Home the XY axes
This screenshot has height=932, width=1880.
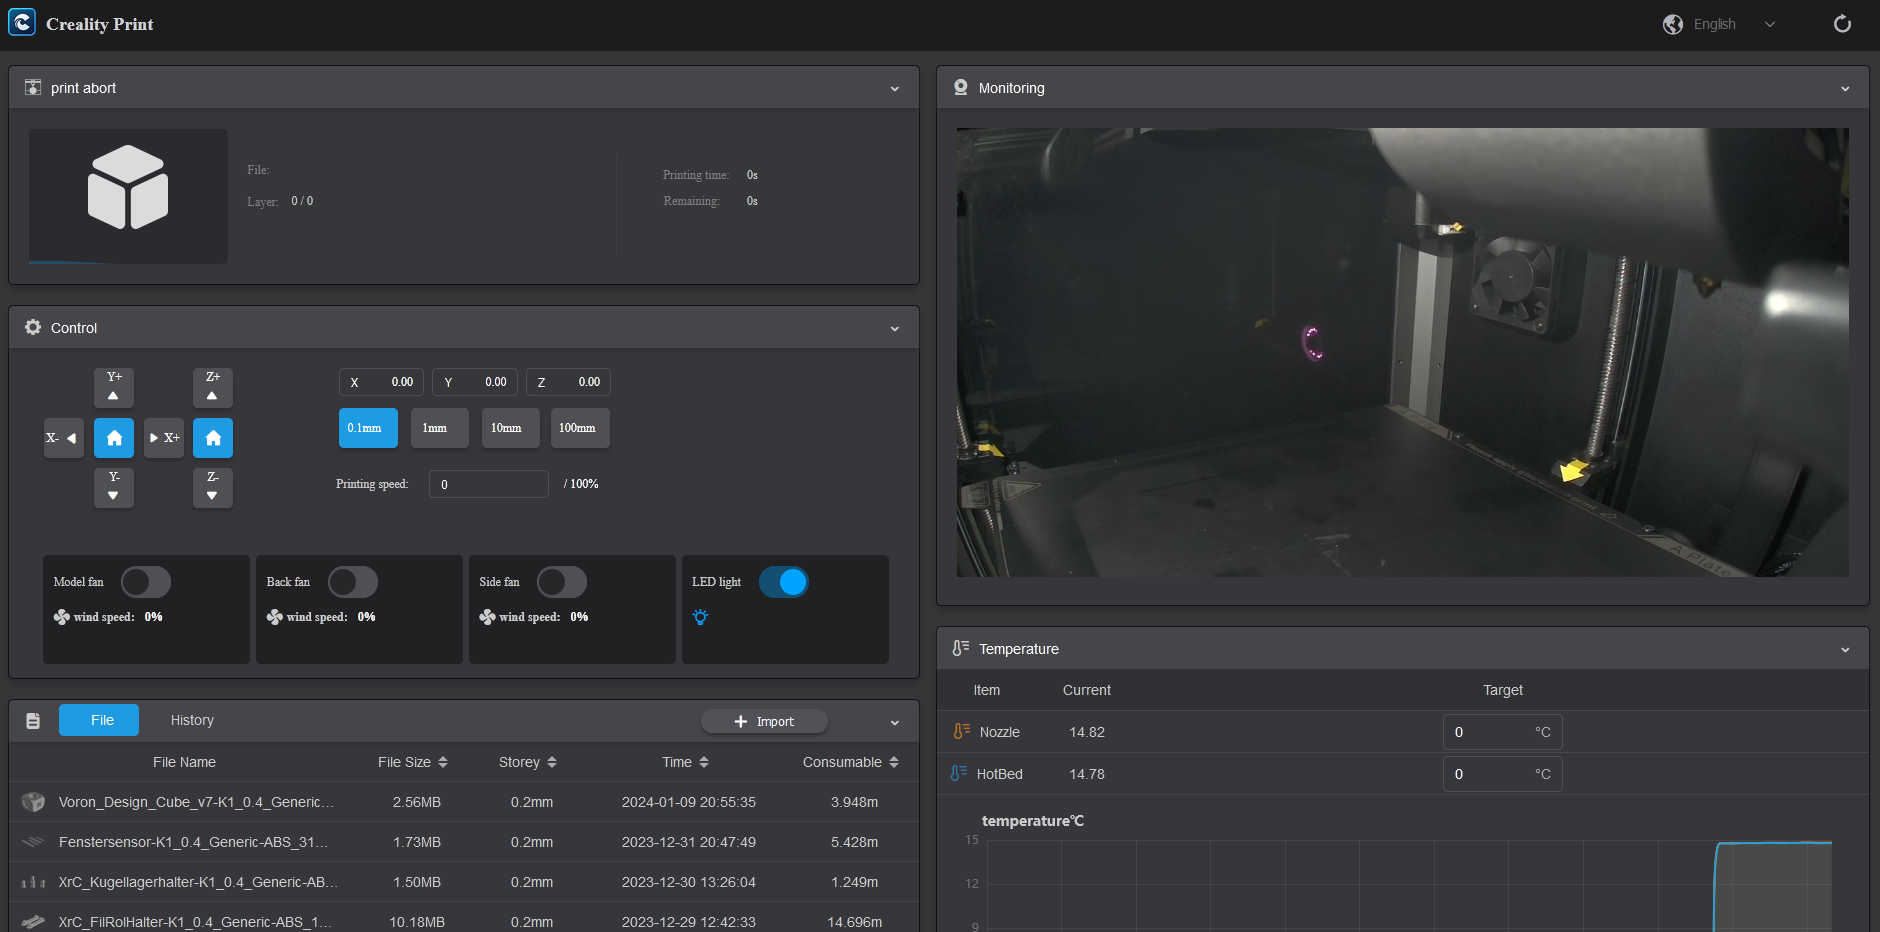(x=114, y=438)
